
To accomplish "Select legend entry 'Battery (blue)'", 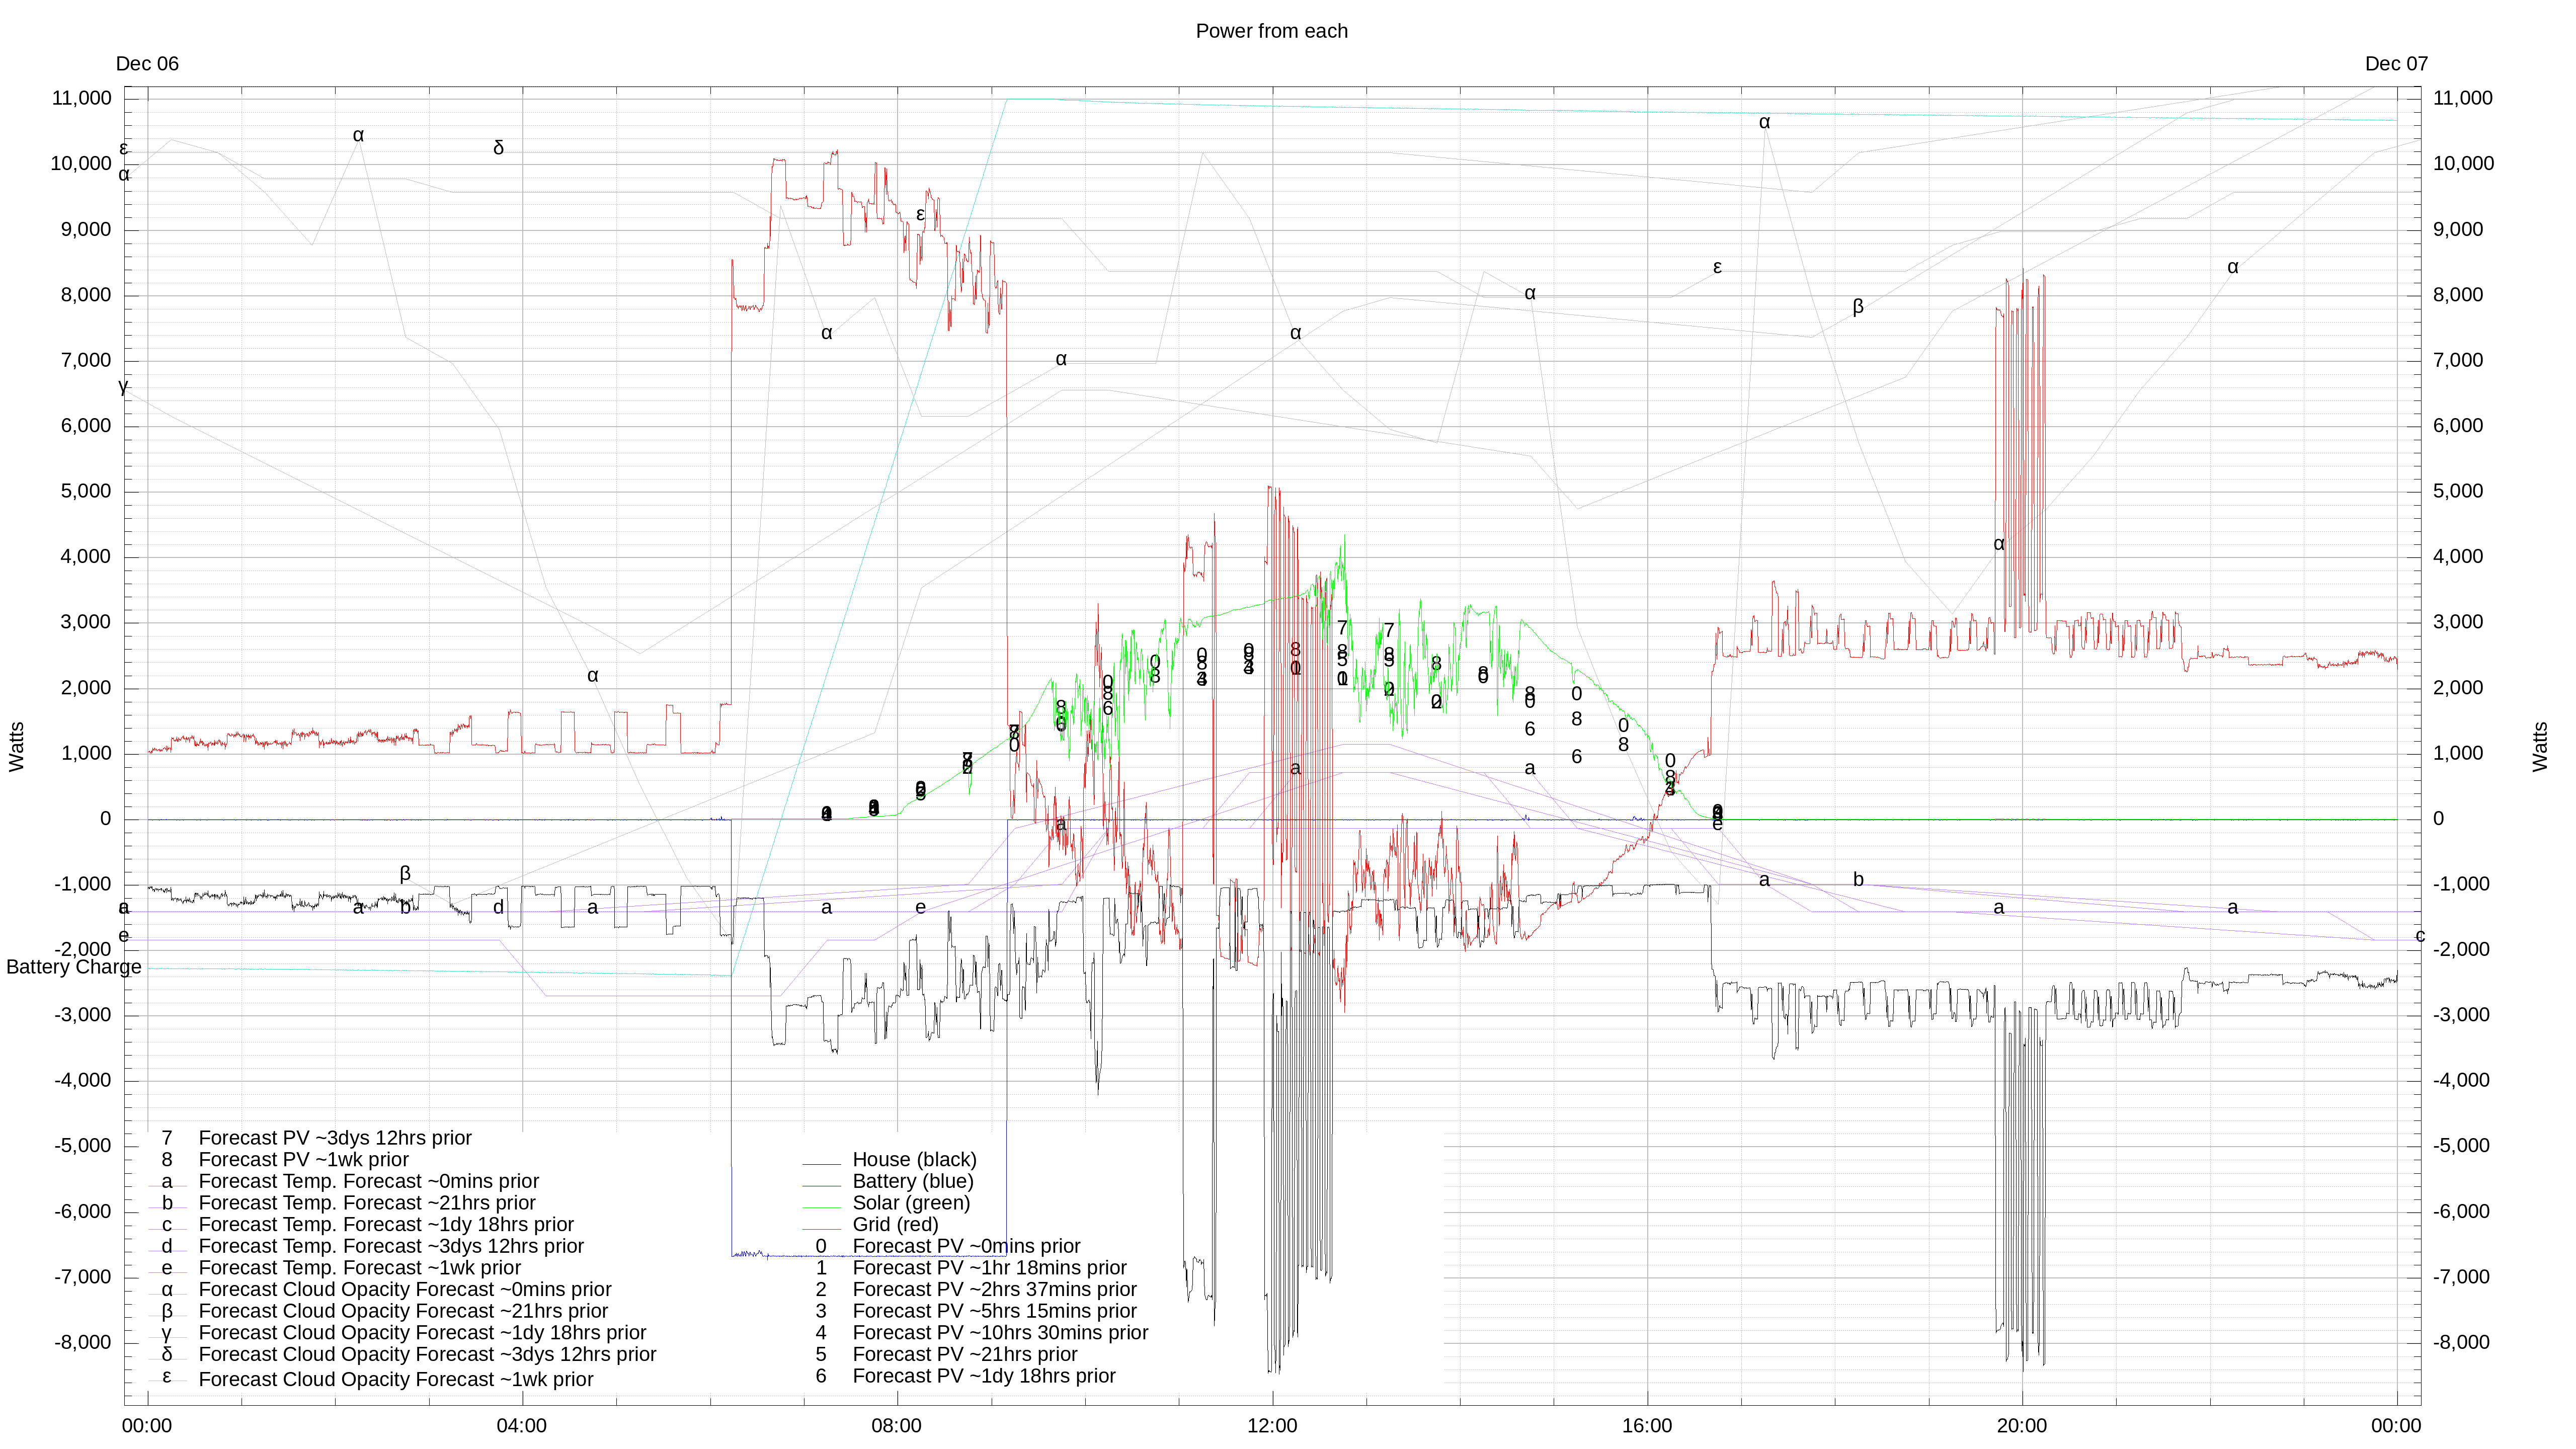I will click(912, 1181).
